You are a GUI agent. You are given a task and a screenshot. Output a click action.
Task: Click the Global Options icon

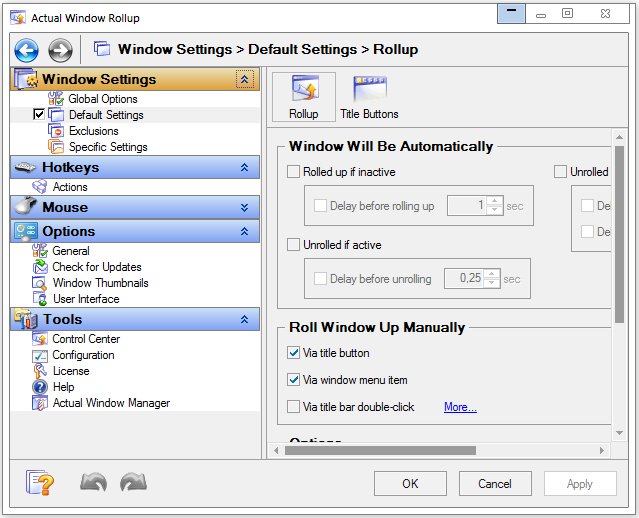pos(56,99)
